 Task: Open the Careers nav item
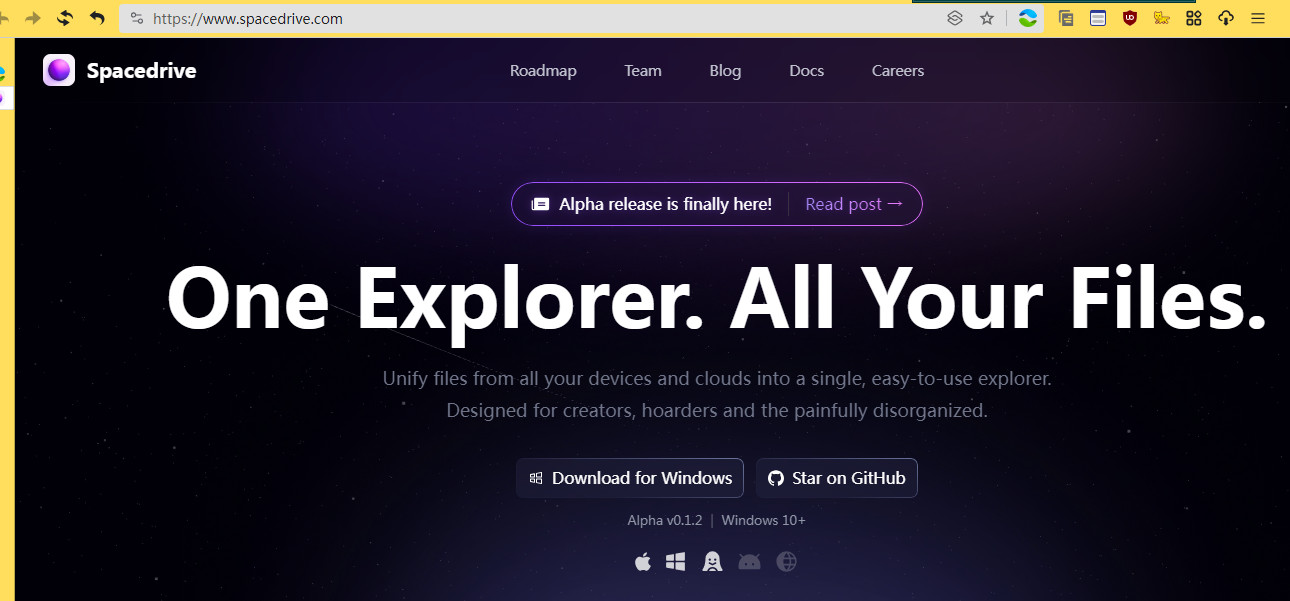coord(898,71)
